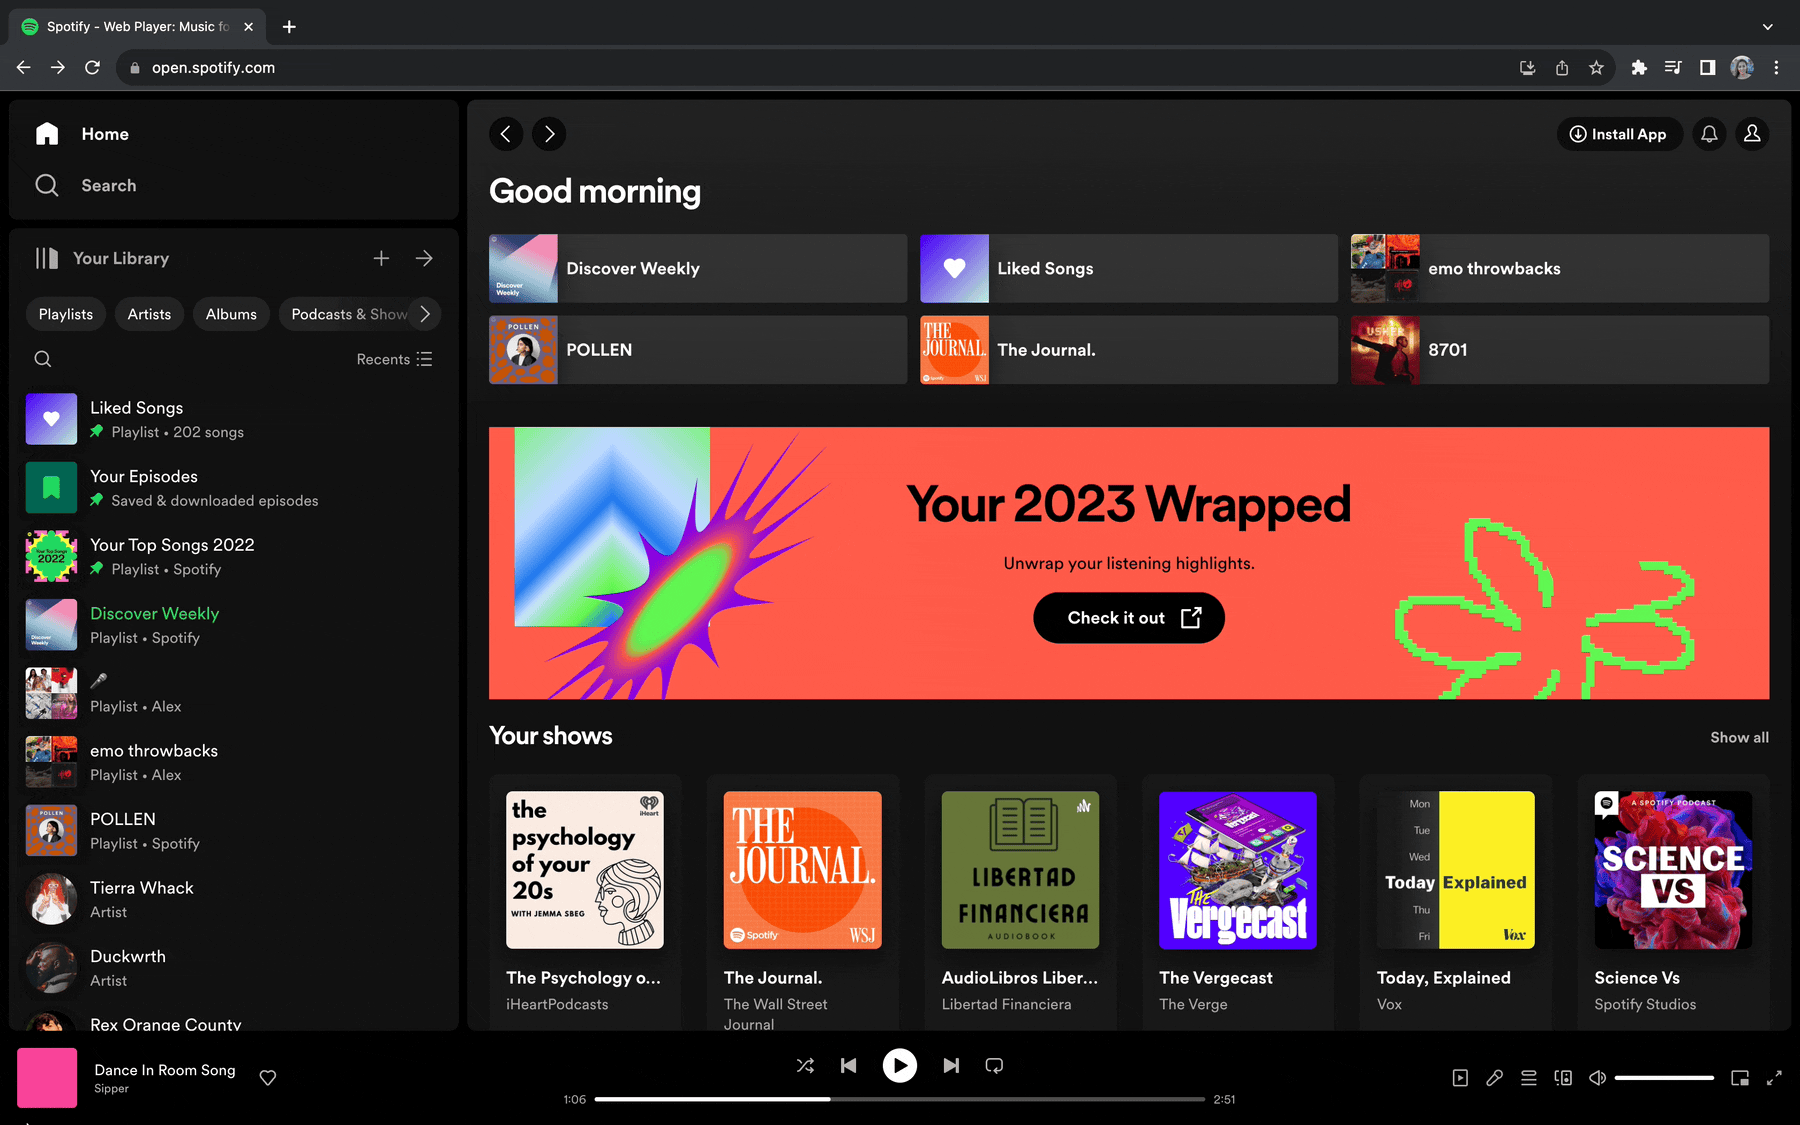Open the Recents sorting dropdown
The width and height of the screenshot is (1800, 1125).
coord(394,358)
